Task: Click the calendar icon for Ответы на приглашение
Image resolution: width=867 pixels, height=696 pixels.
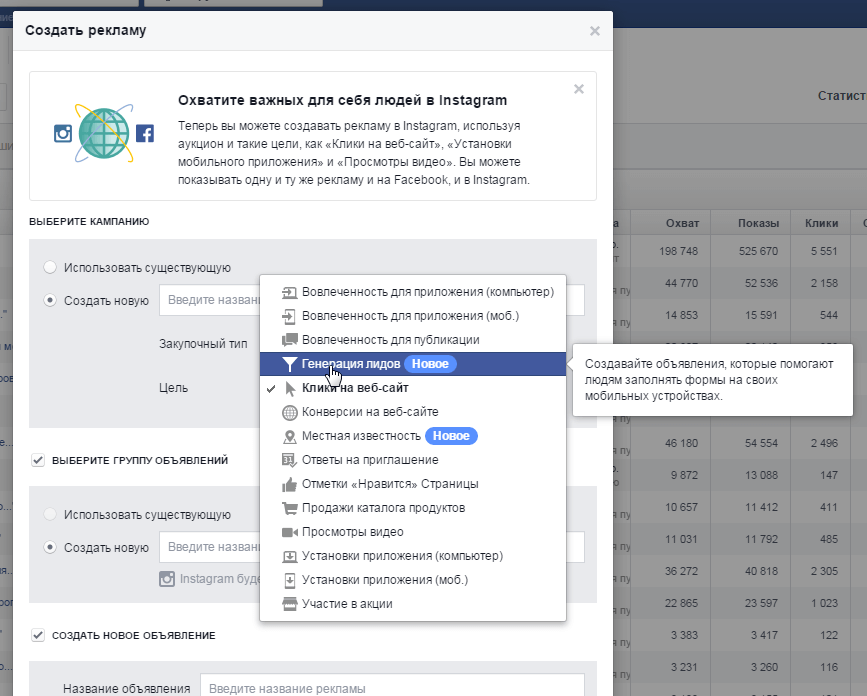Action: click(x=290, y=460)
